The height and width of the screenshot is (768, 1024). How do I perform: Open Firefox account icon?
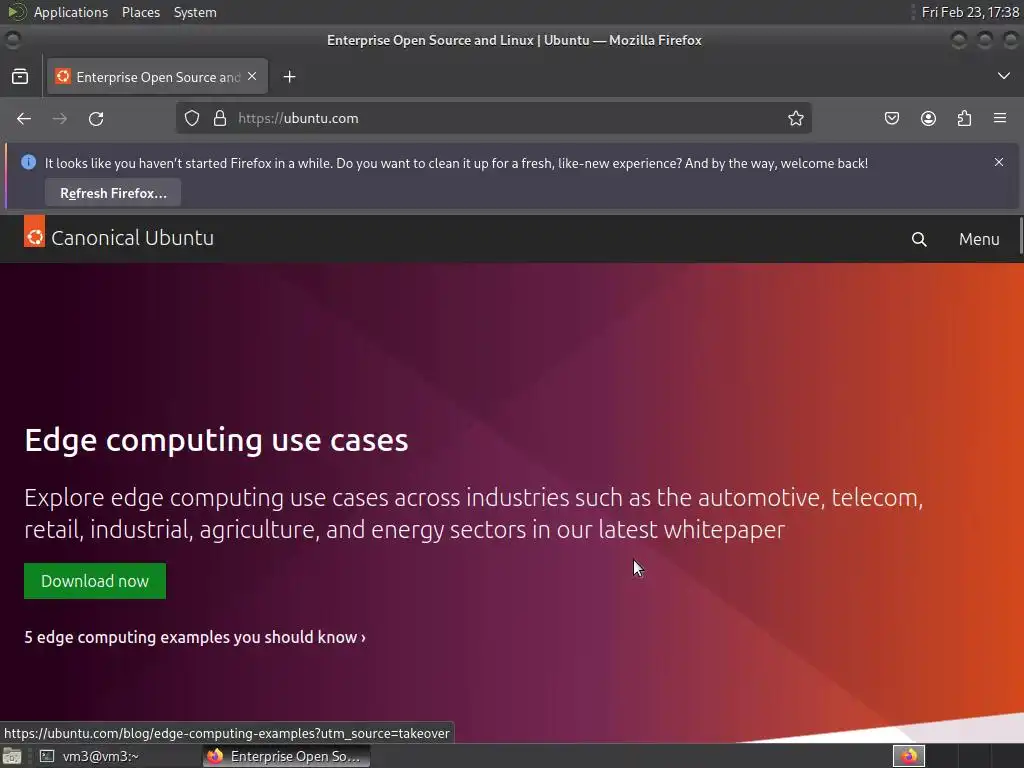[928, 118]
